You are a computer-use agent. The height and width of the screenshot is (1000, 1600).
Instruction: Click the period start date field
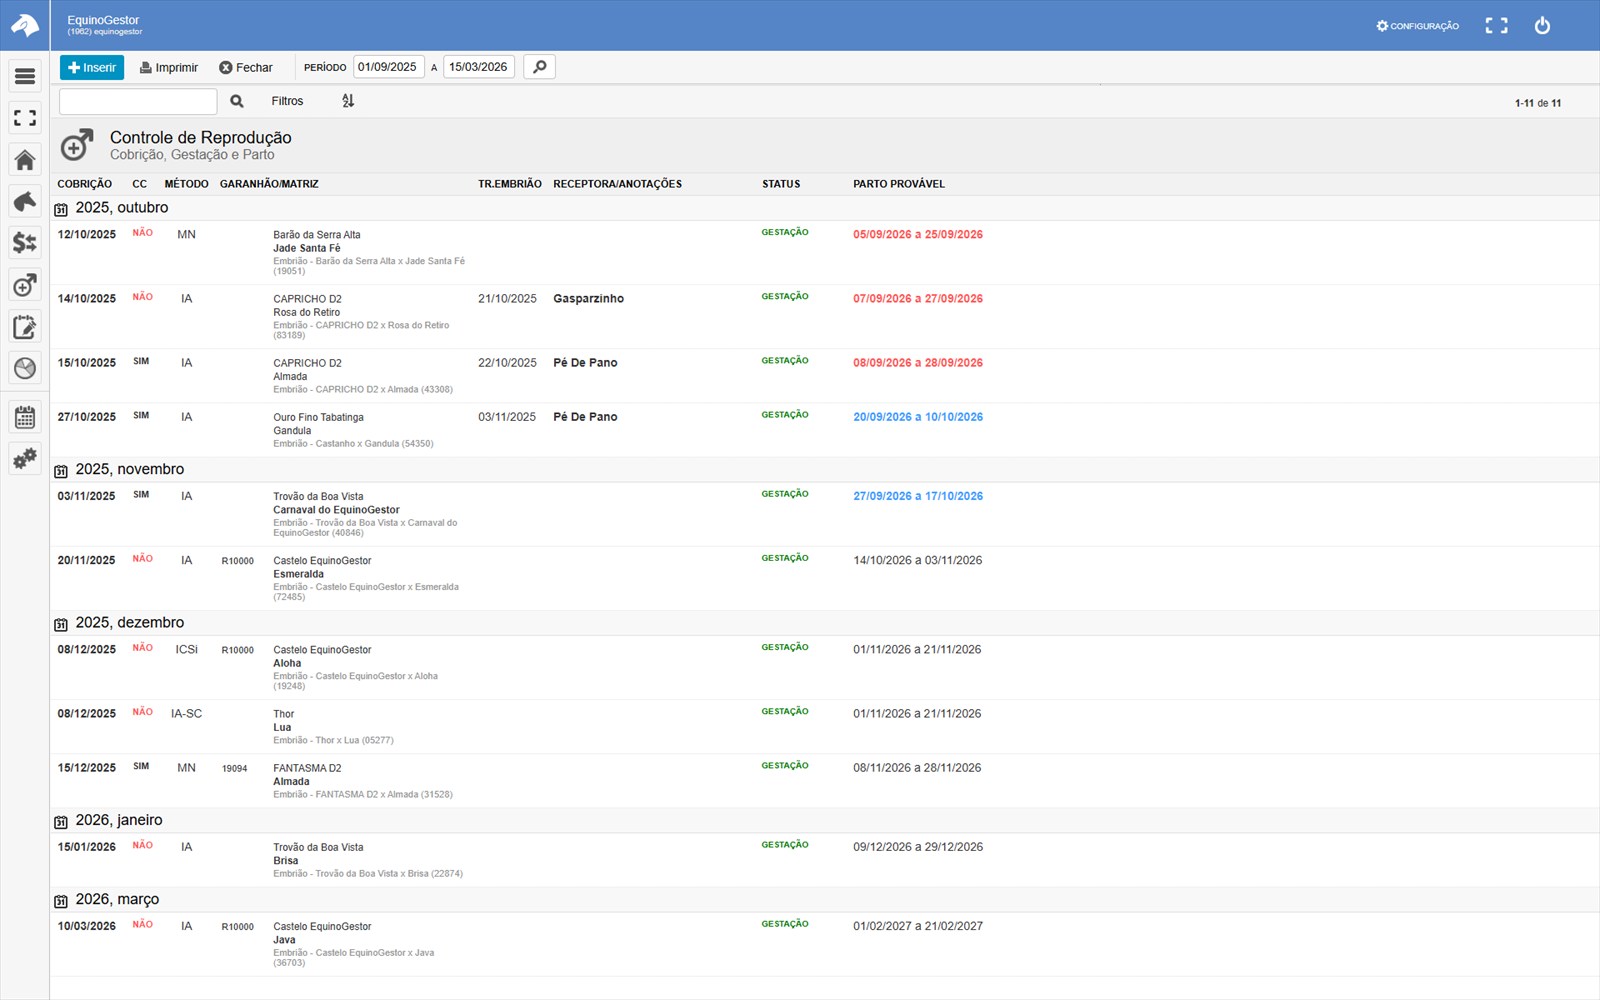coord(389,67)
